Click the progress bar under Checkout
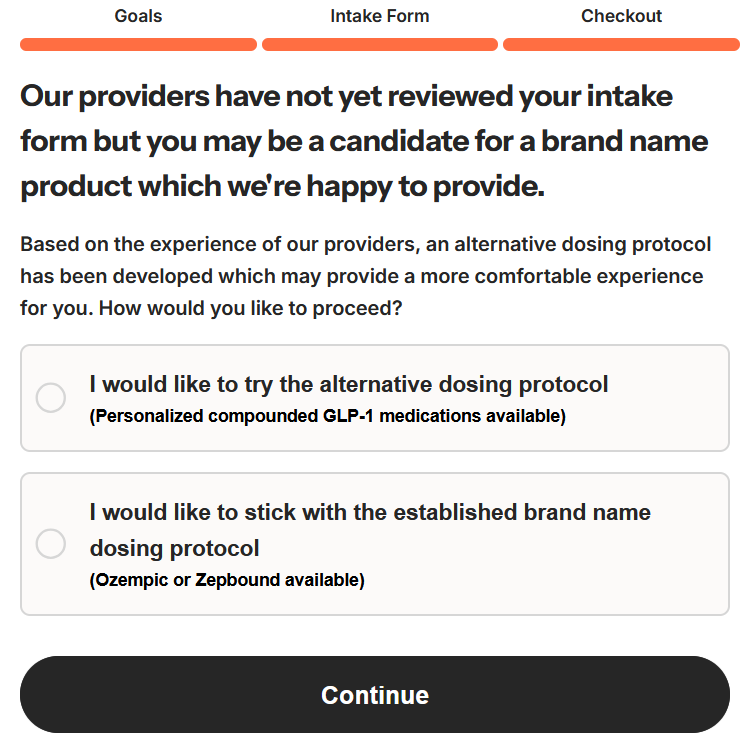 point(621,44)
